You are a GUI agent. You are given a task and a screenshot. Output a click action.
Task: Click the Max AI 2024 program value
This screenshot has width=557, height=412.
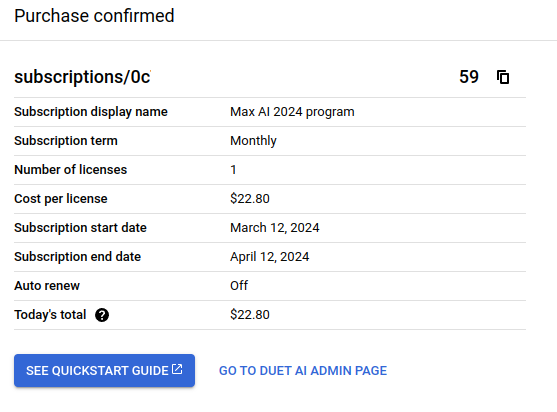click(292, 112)
